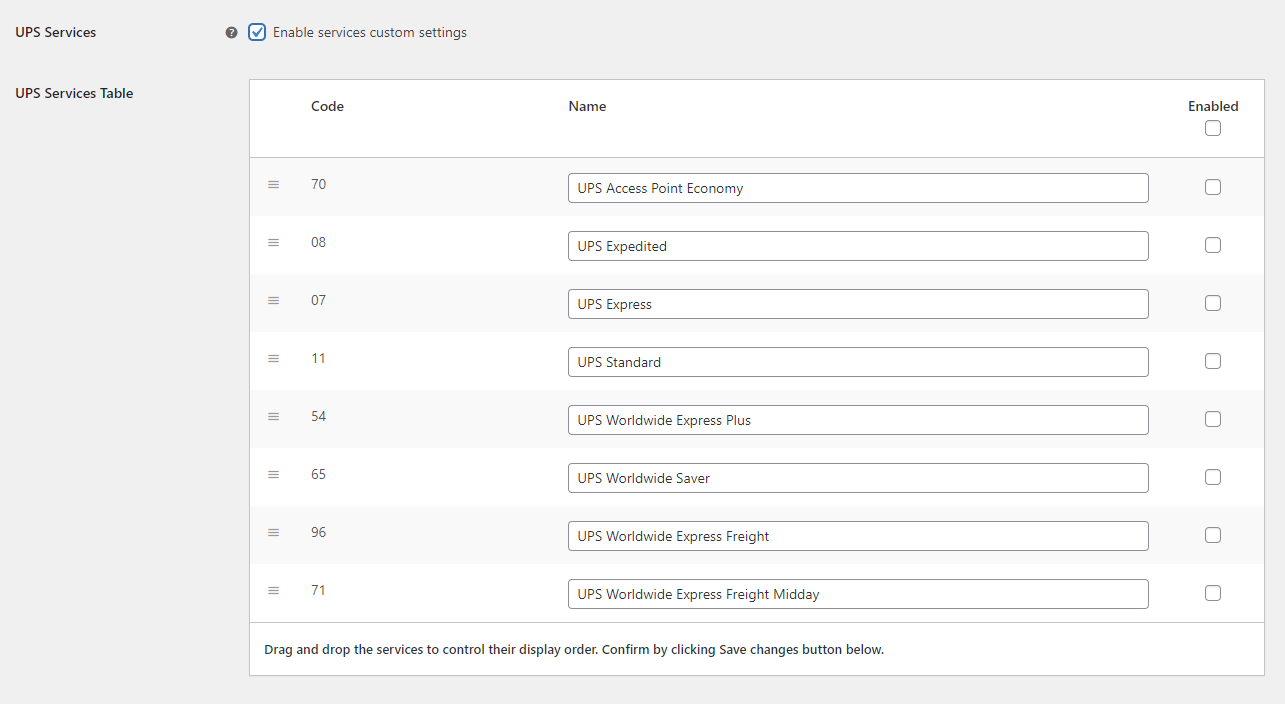1285x704 pixels.
Task: Click inside the UPS Worldwide Express Plus name field
Action: [858, 419]
